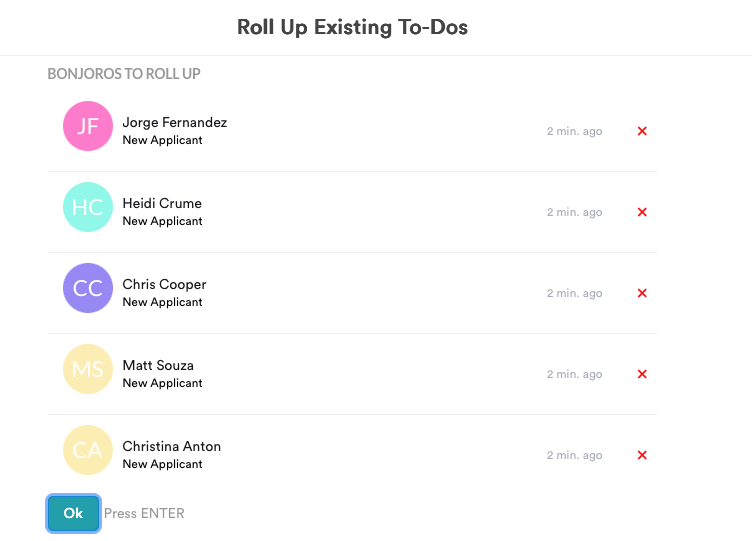This screenshot has width=752, height=541.
Task: Confirm roll up with Ok button
Action: [x=73, y=513]
